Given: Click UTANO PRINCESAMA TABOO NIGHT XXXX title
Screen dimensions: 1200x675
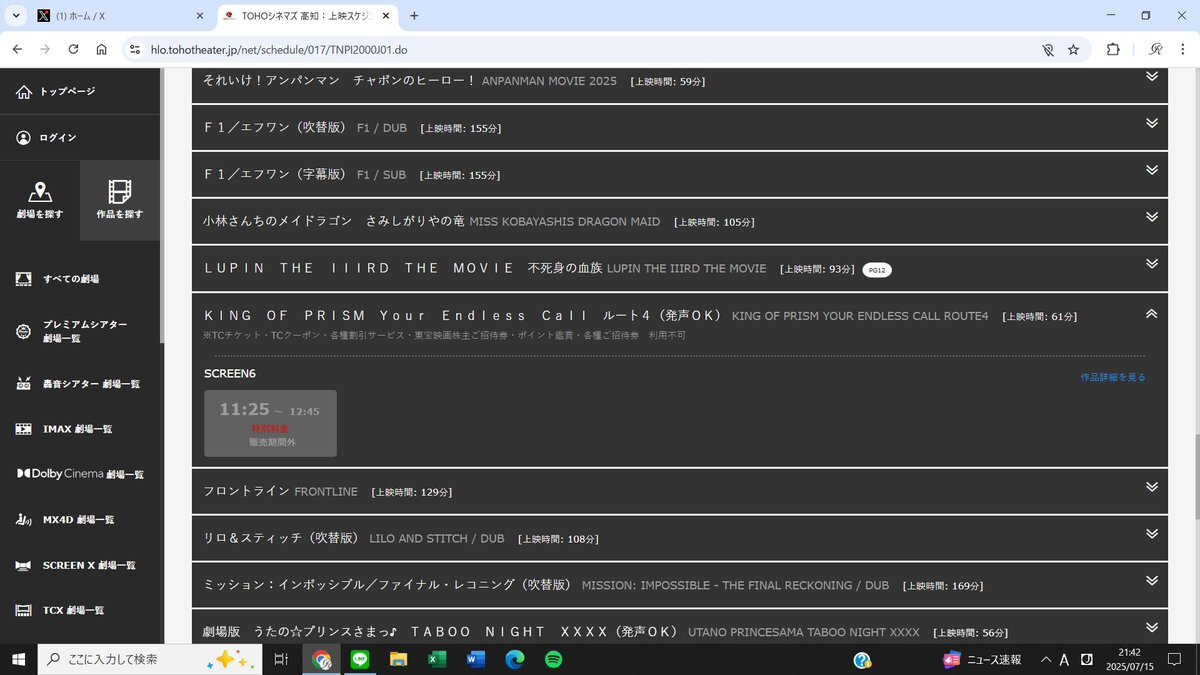Looking at the screenshot, I should pyautogui.click(x=804, y=633).
